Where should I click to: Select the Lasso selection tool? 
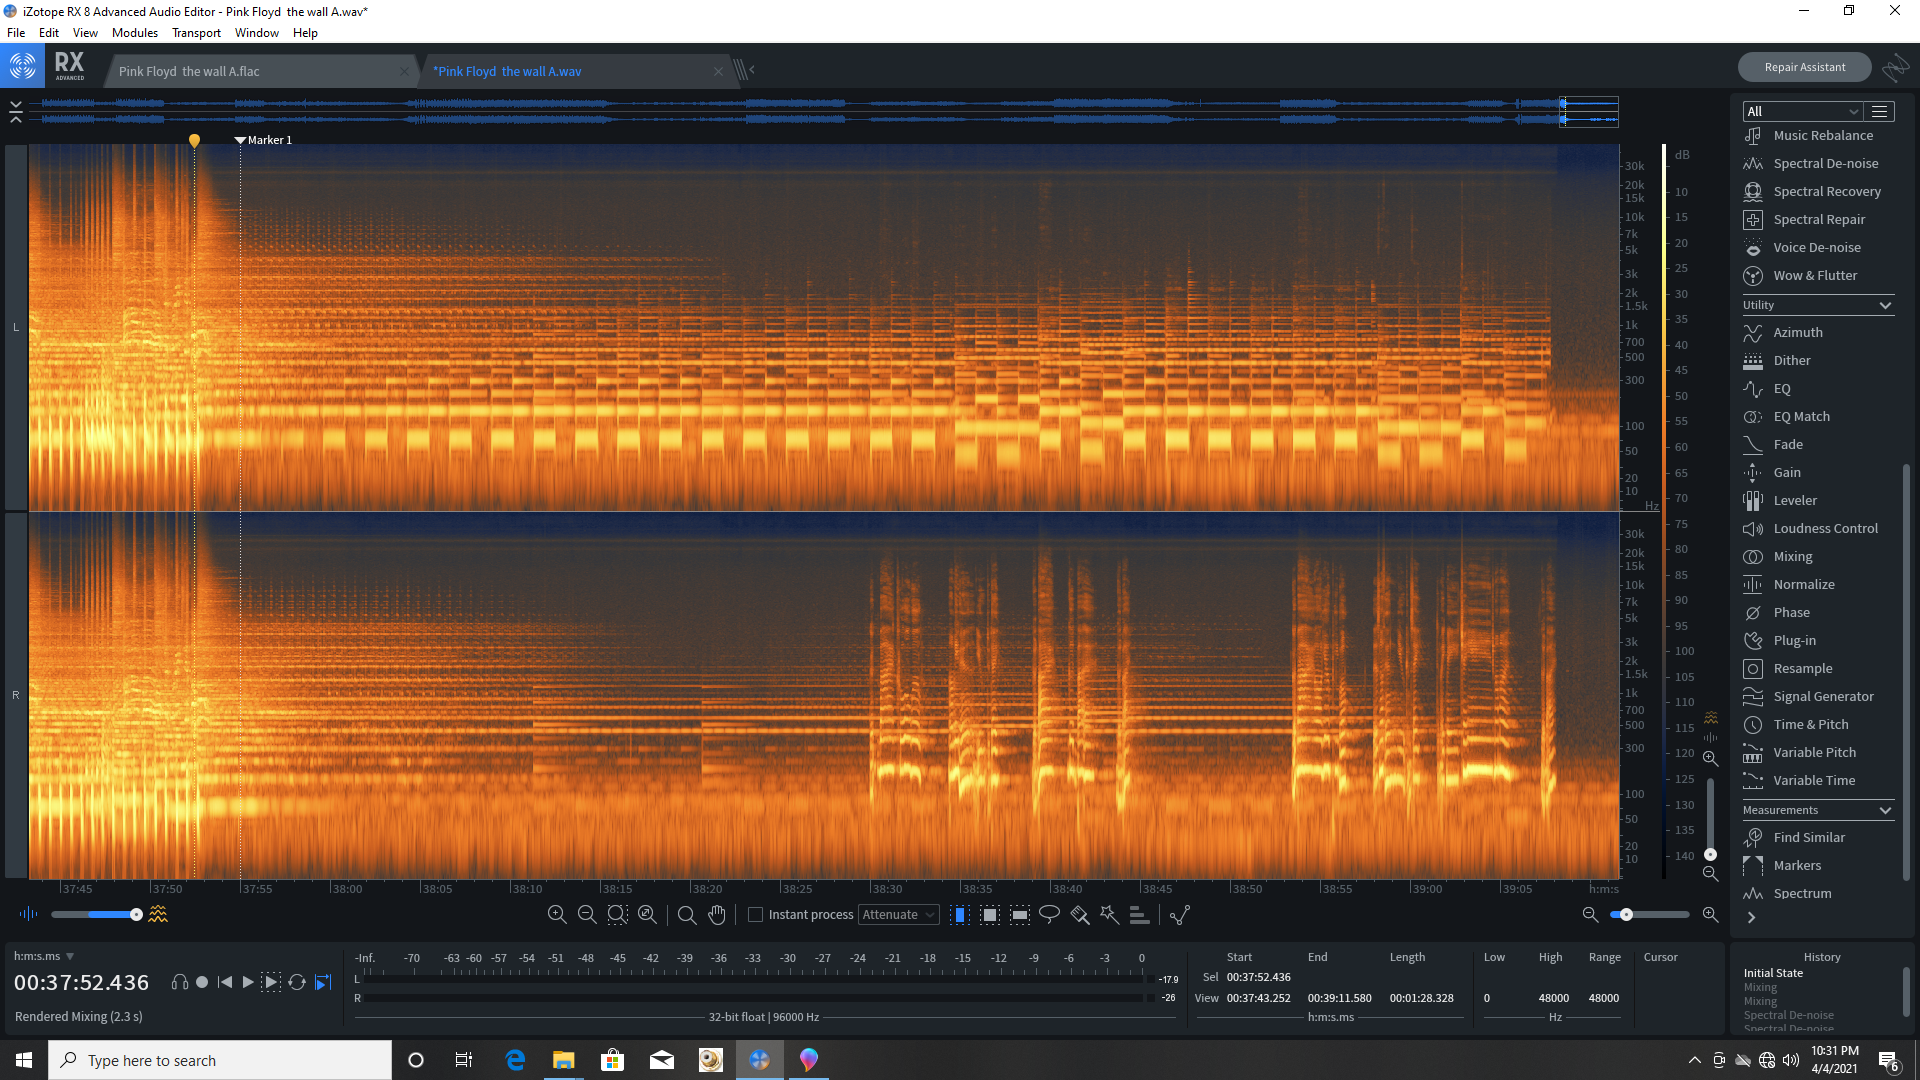point(1049,914)
